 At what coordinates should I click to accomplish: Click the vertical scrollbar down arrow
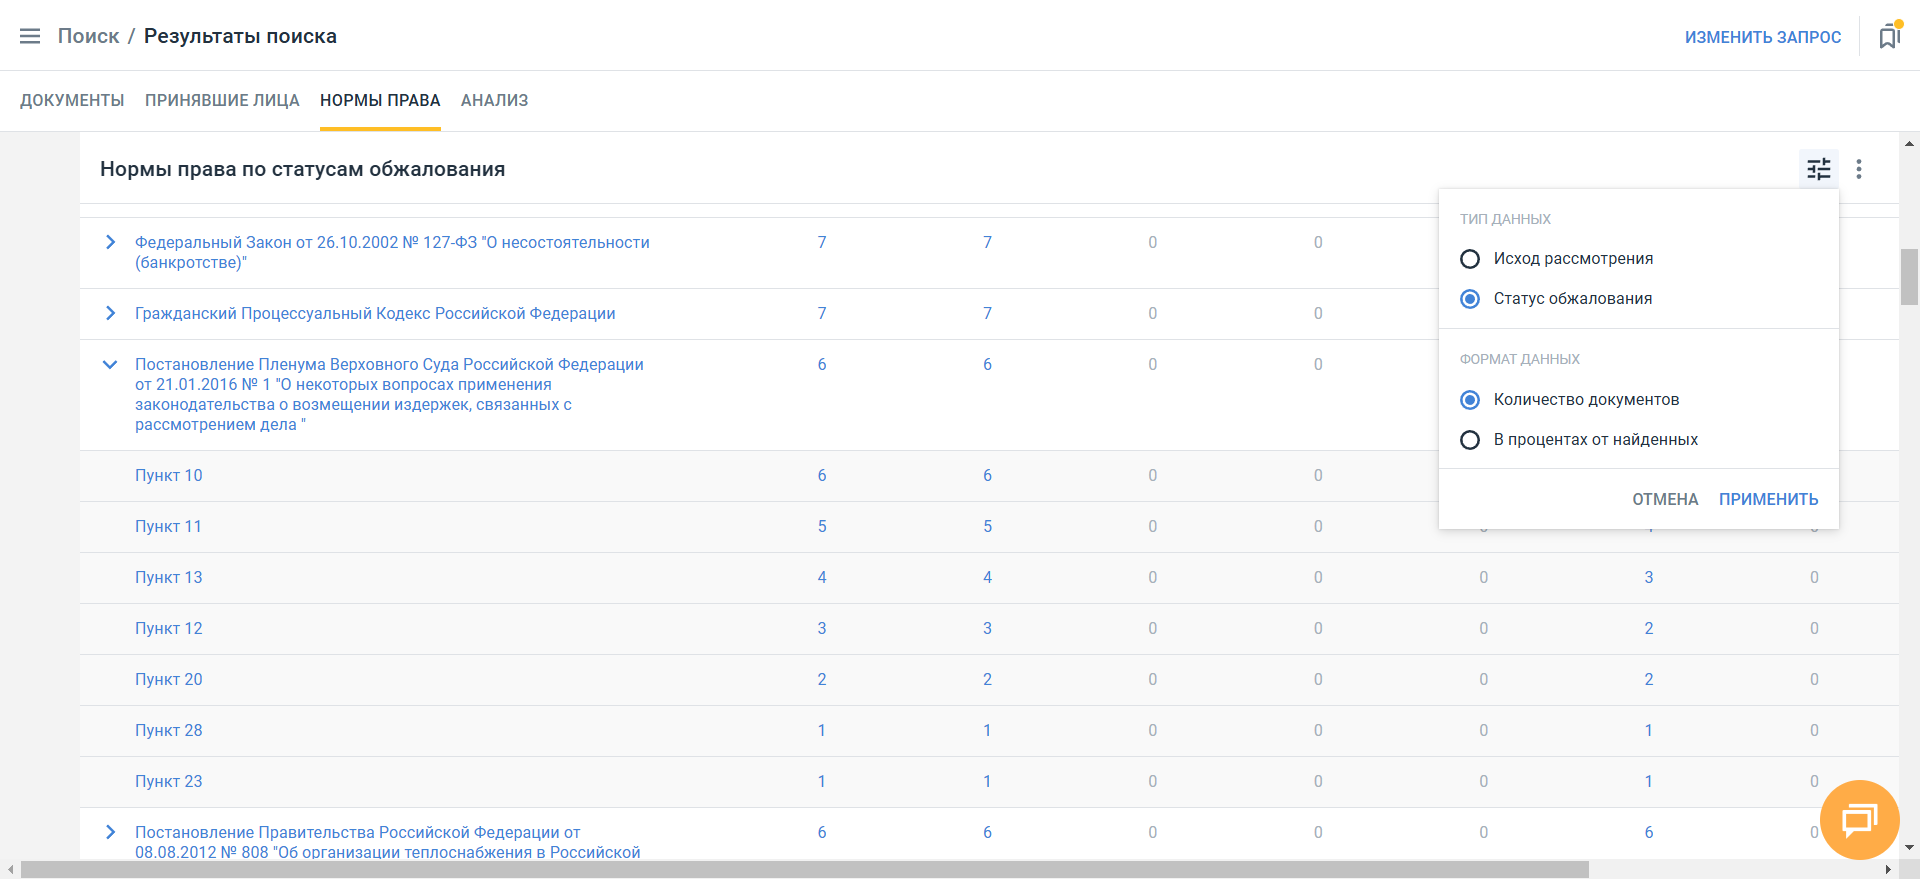(x=1909, y=848)
